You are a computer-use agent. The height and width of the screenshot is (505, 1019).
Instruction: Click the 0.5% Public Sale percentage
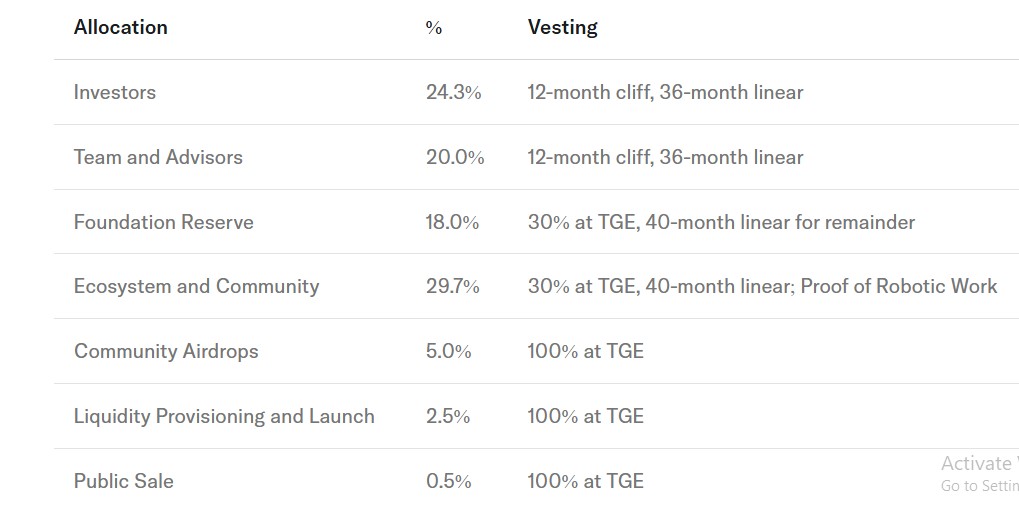pos(448,481)
